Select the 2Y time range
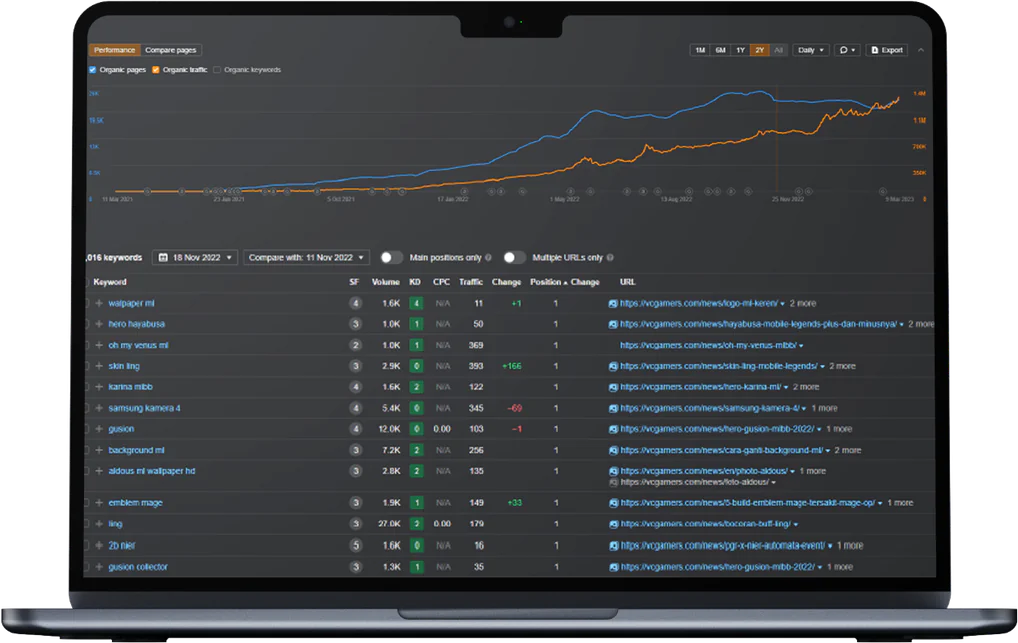 pos(760,50)
